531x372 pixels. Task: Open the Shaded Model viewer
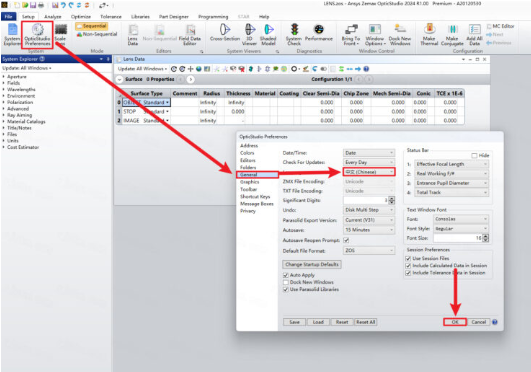pyautogui.click(x=268, y=35)
